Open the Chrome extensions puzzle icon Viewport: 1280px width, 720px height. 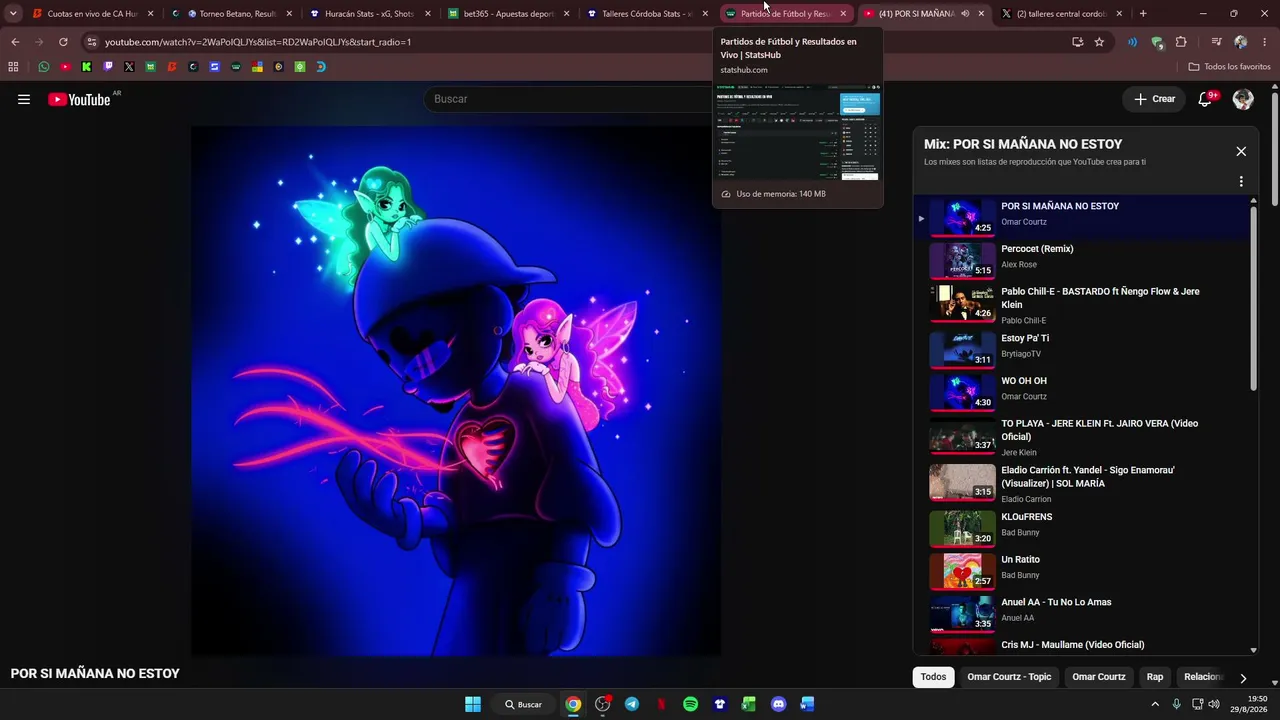pyautogui.click(x=1181, y=42)
